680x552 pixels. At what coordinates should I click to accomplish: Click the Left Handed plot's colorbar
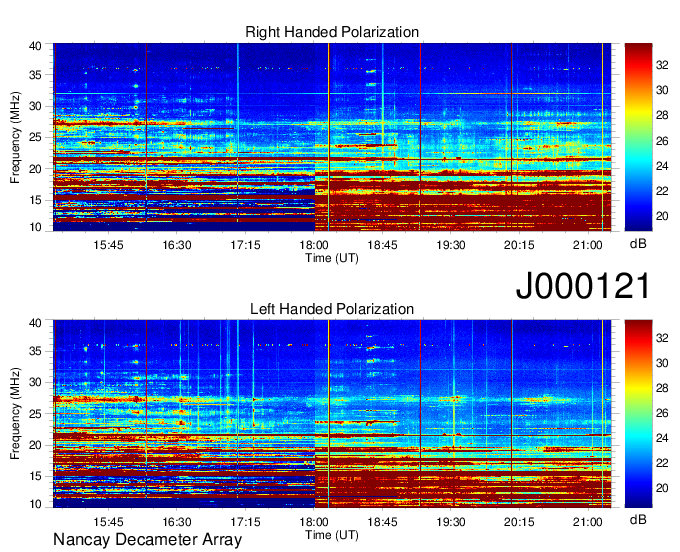638,414
